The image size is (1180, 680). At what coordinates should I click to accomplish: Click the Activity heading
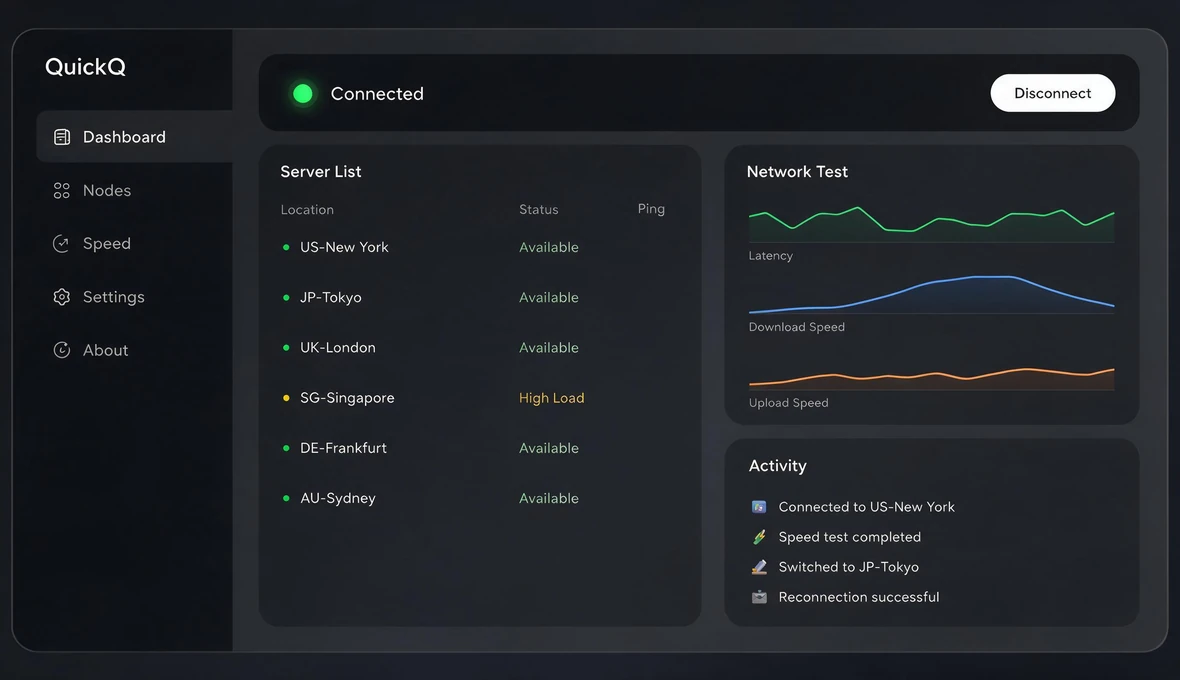click(x=777, y=466)
